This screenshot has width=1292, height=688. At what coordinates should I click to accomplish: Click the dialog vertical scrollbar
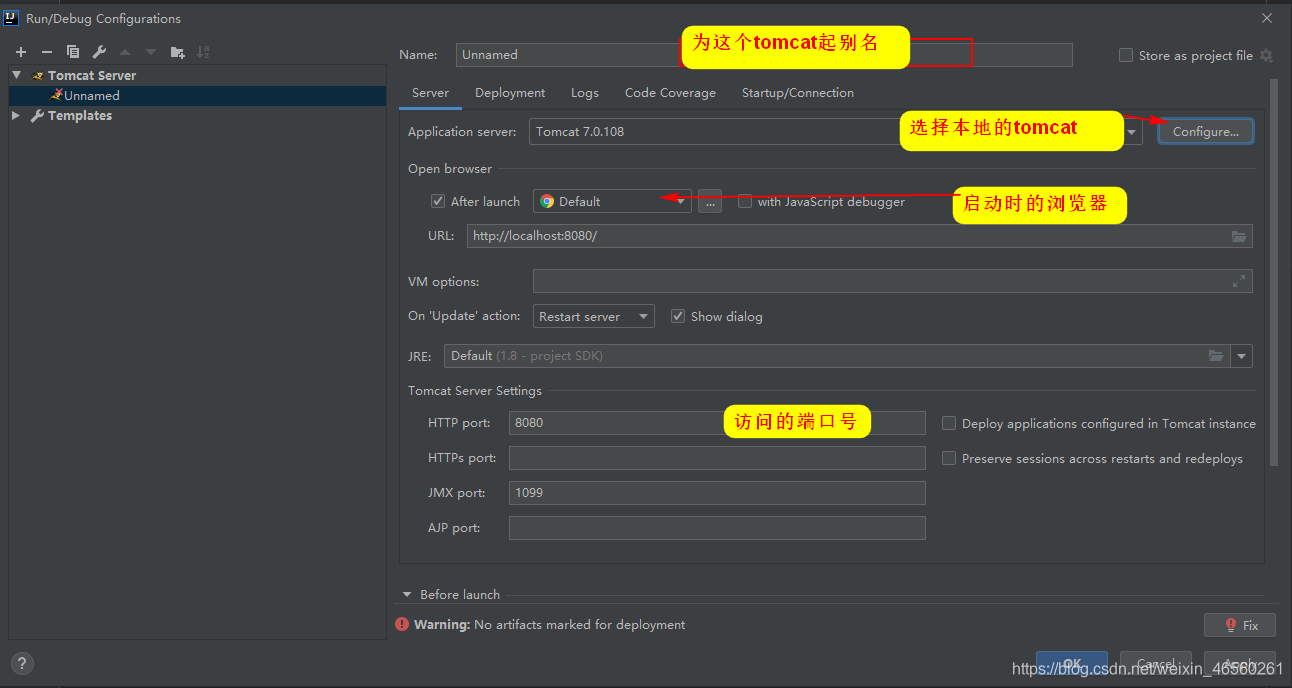pyautogui.click(x=1274, y=272)
